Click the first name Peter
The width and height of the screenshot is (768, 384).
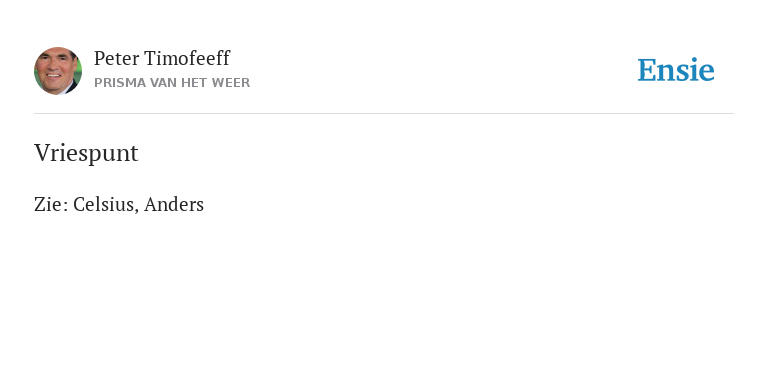tap(117, 58)
